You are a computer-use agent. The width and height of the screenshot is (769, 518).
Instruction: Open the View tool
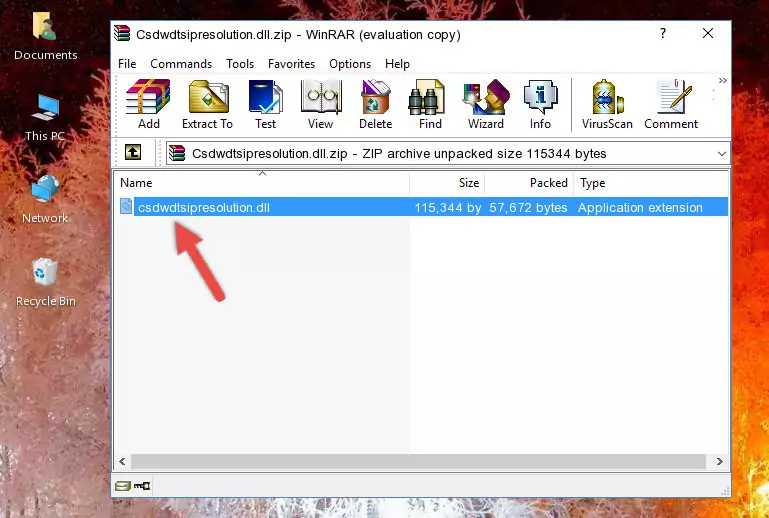pos(321,104)
